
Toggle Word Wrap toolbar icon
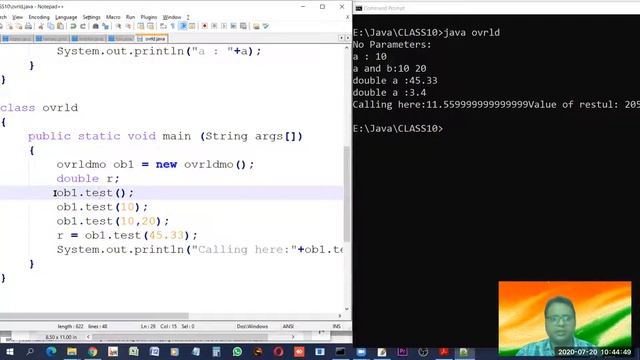click(163, 26)
